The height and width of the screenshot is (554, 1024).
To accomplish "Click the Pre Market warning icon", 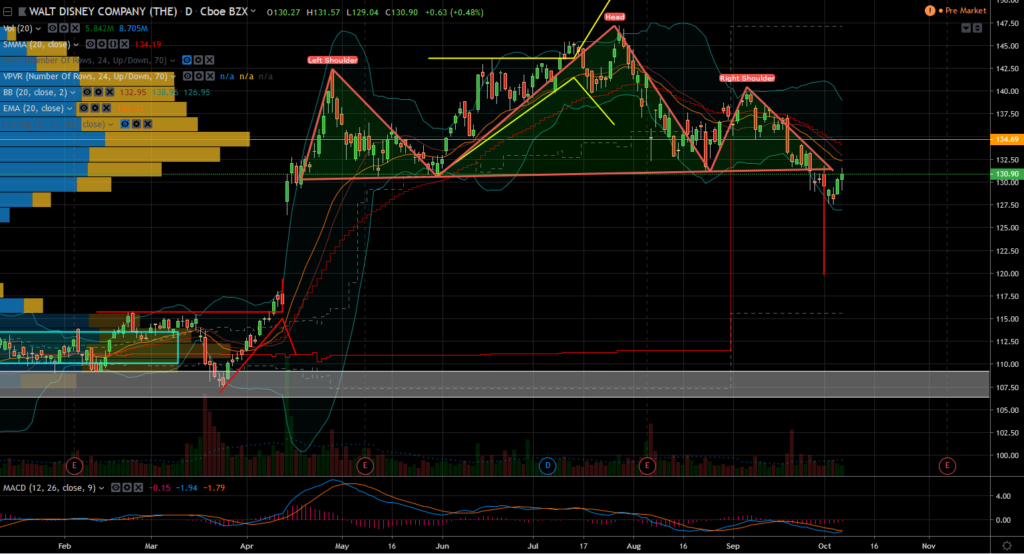I will click(929, 10).
